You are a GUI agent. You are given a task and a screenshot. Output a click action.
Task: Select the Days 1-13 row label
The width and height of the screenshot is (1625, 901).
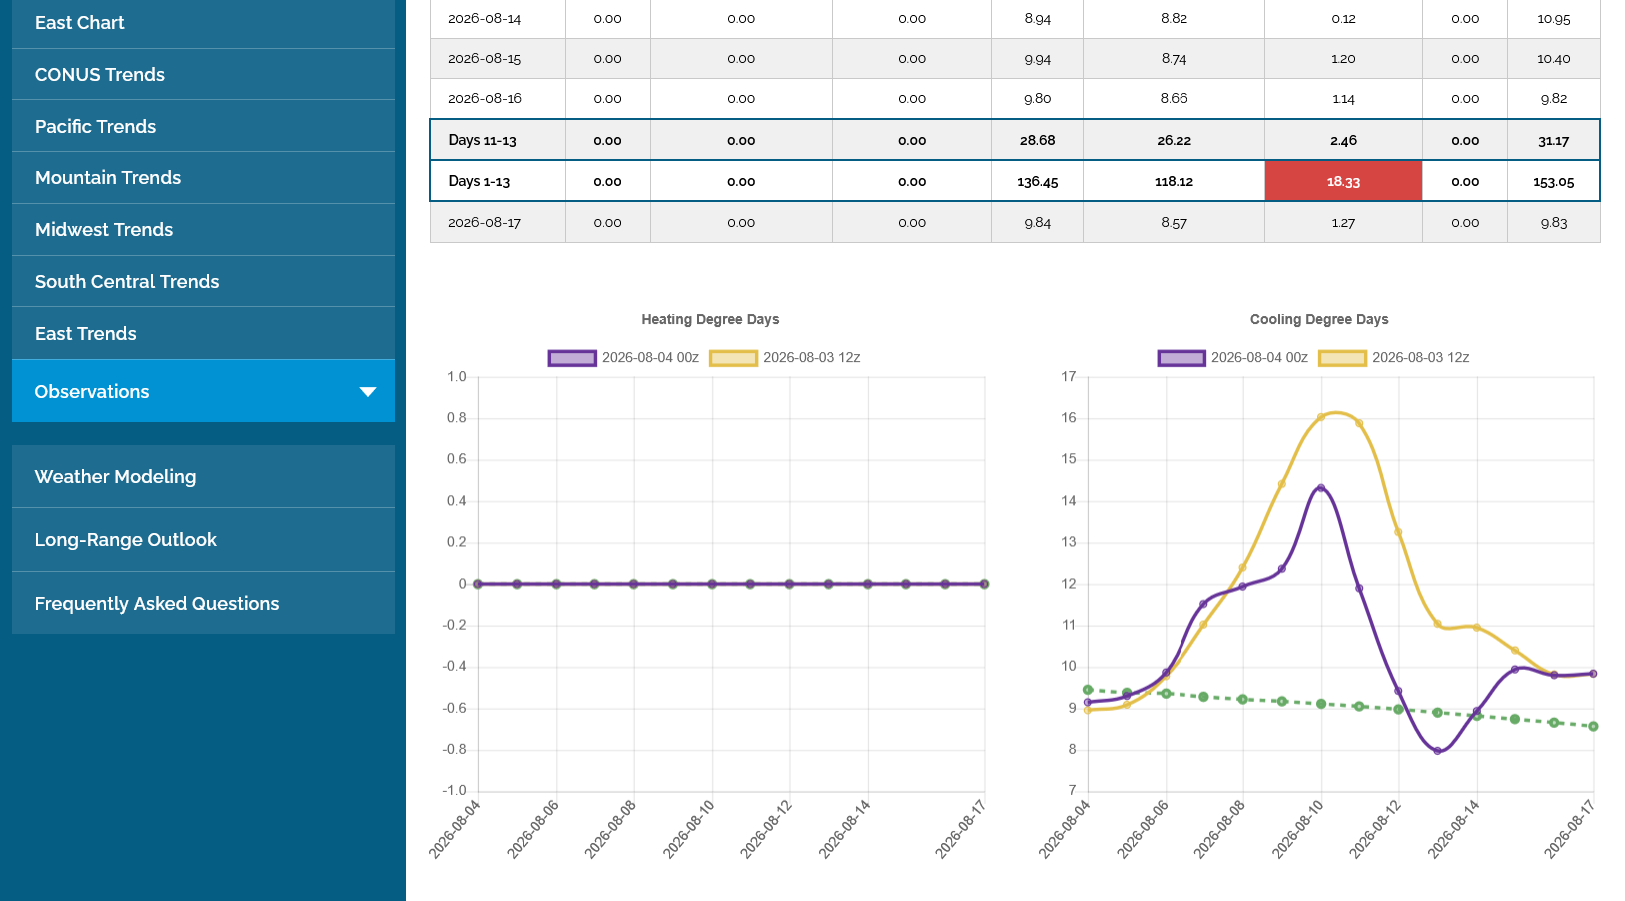pyautogui.click(x=480, y=182)
